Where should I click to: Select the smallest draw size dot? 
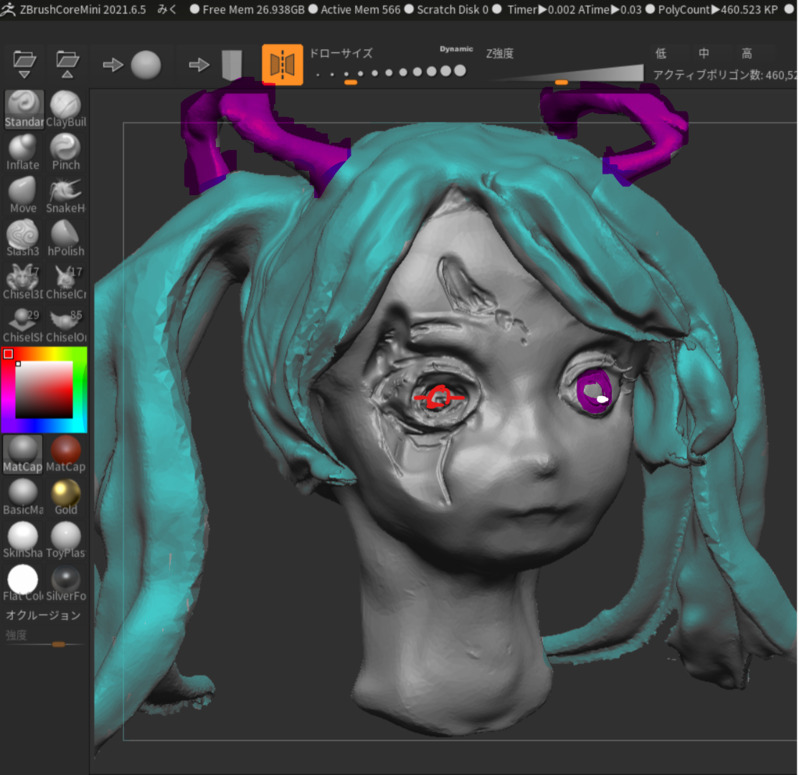tap(318, 75)
